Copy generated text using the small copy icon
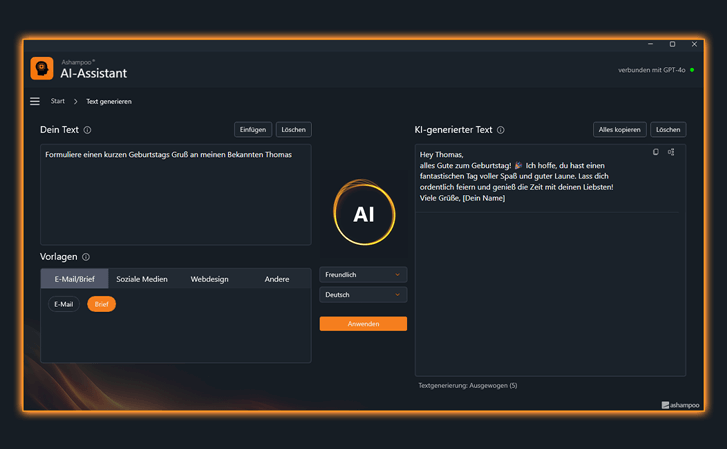727x449 pixels. [x=656, y=153]
